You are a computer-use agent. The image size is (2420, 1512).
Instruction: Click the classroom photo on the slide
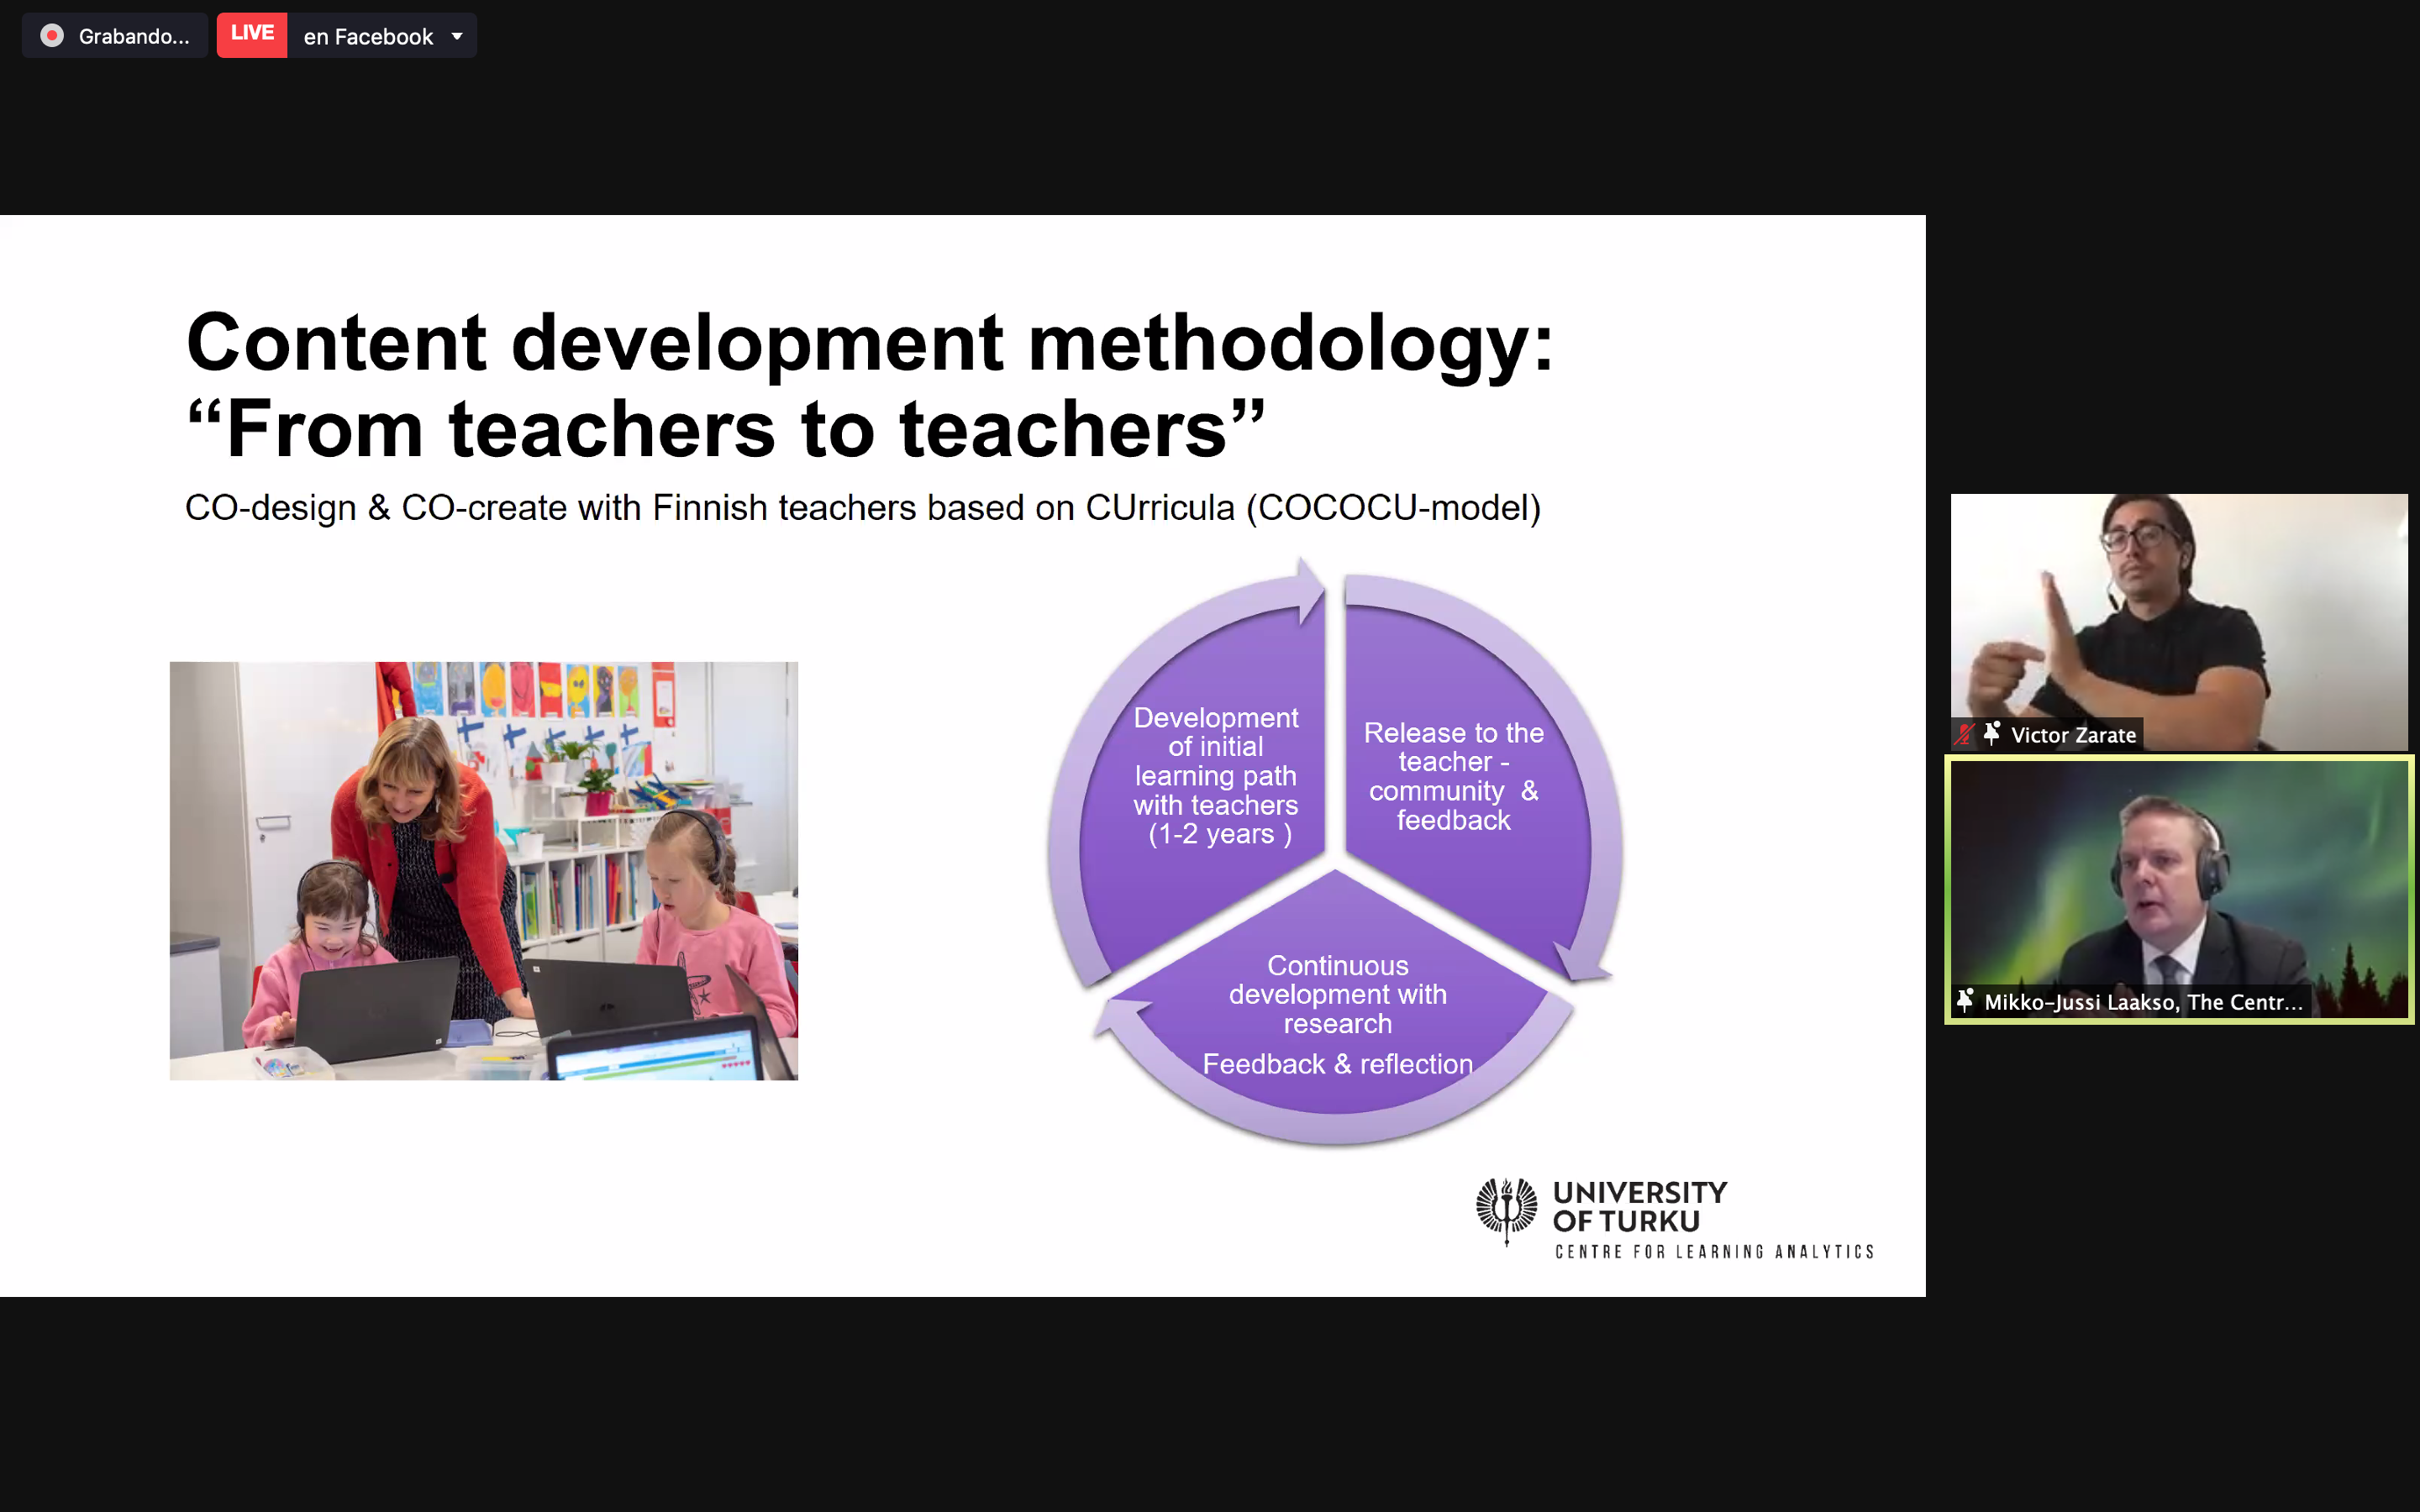pyautogui.click(x=483, y=870)
